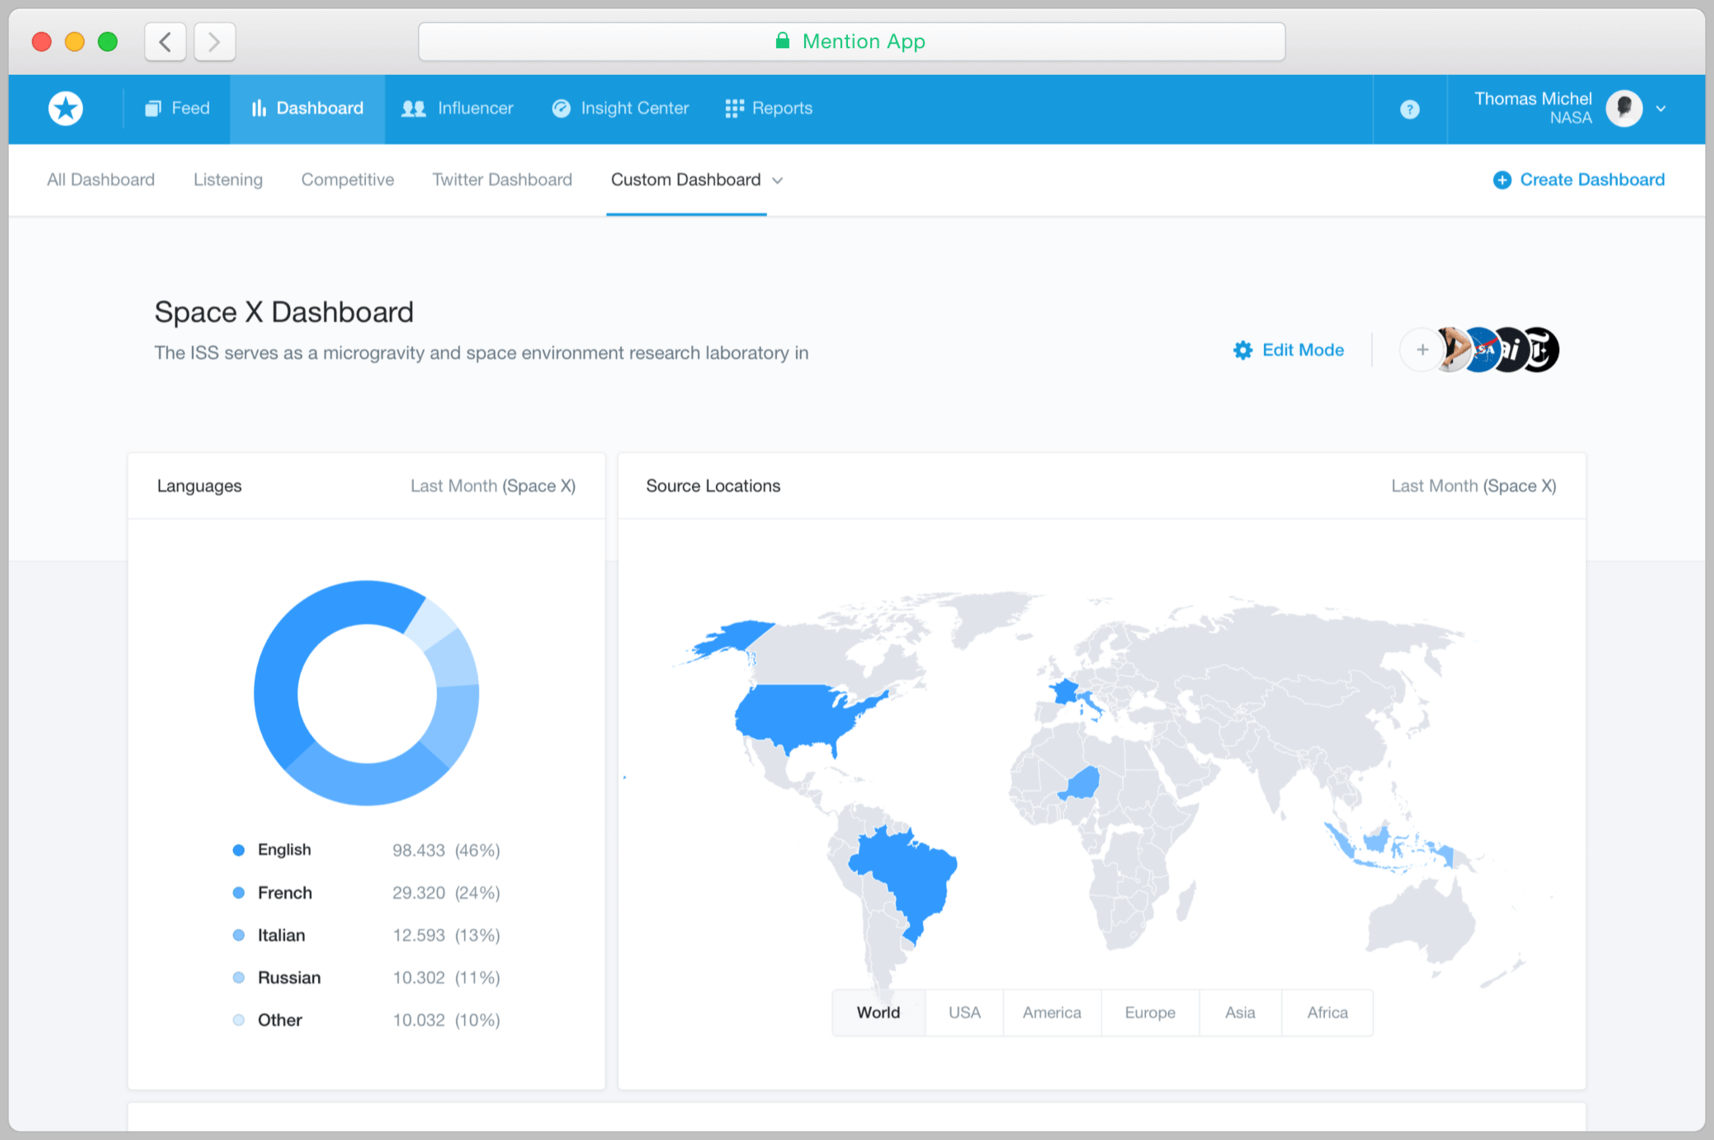Click the last black avatar in the group
This screenshot has height=1140, width=1714.
point(1540,350)
